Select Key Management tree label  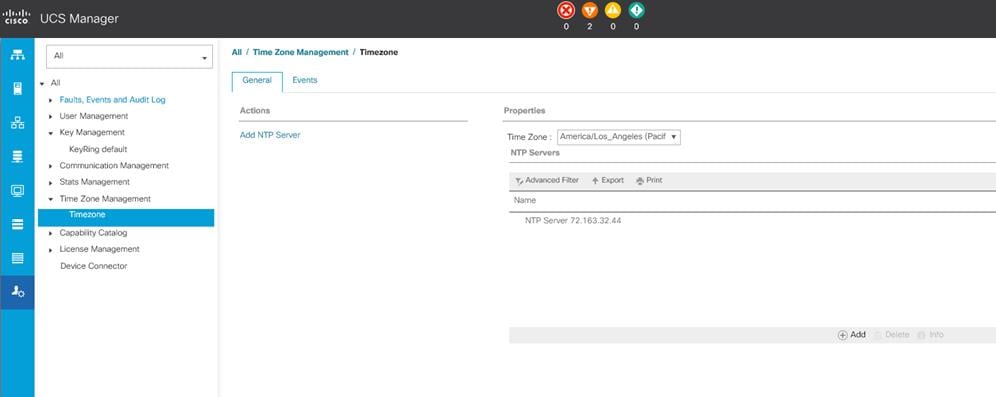tap(92, 133)
